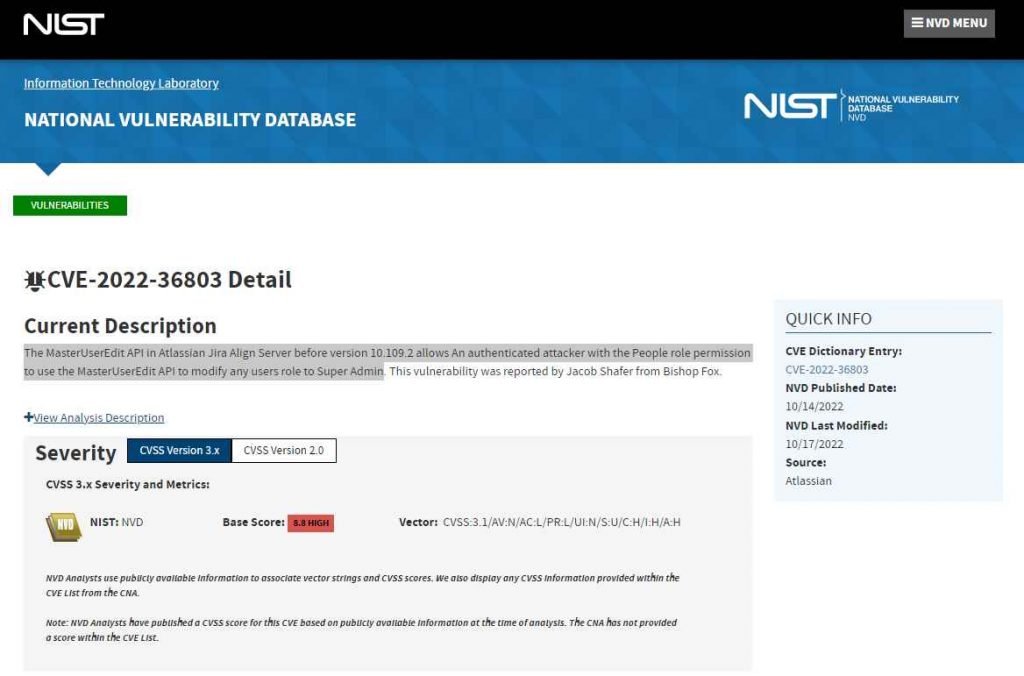This screenshot has height=676, width=1024.
Task: Switch to CVSS Version 2.0 tab
Action: click(x=284, y=451)
